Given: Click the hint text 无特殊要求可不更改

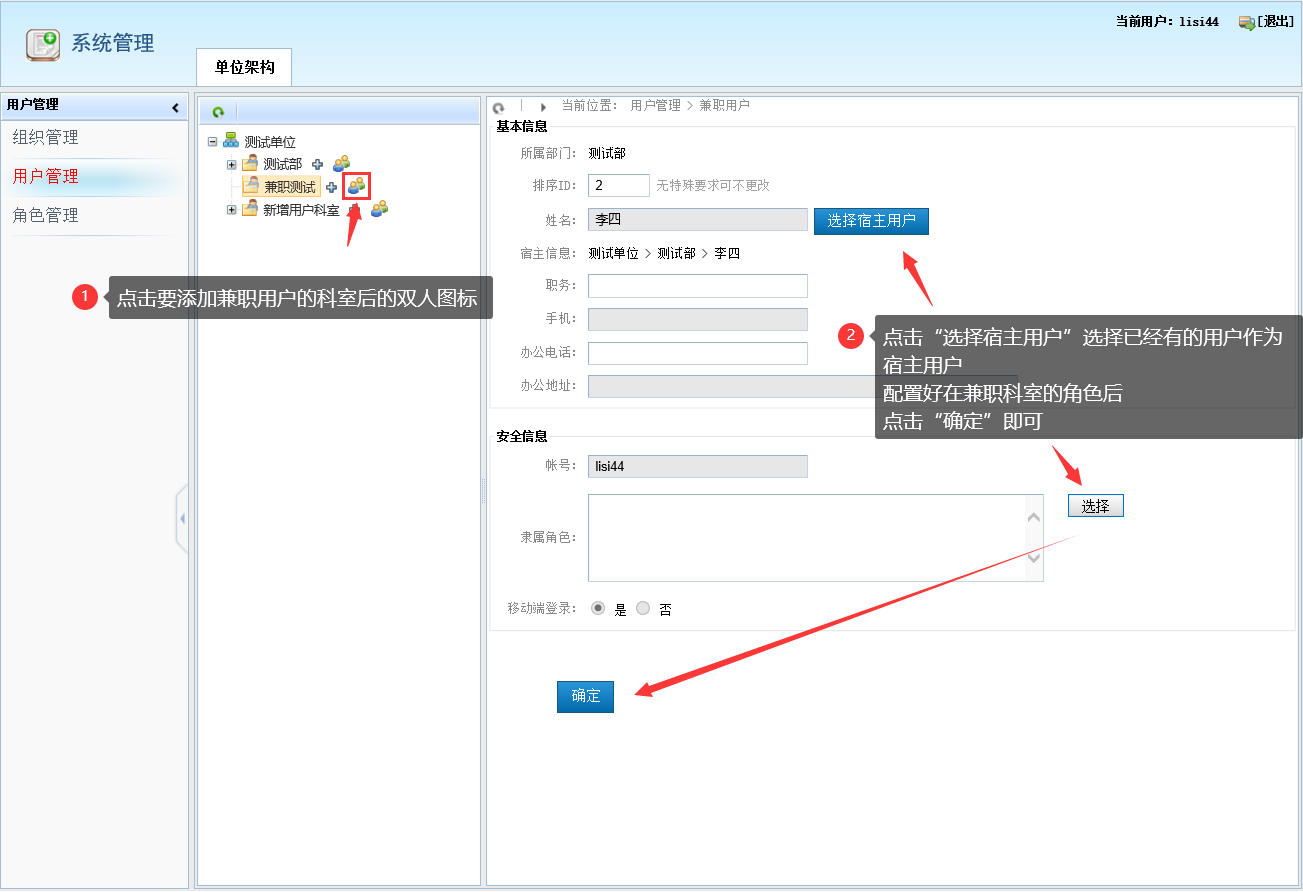Looking at the screenshot, I should click(713, 185).
